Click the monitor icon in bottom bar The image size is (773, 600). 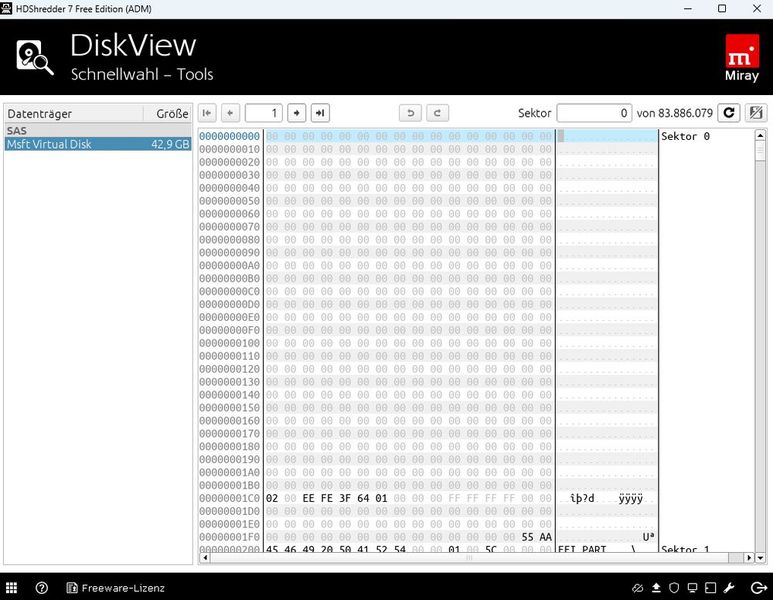[x=693, y=588]
